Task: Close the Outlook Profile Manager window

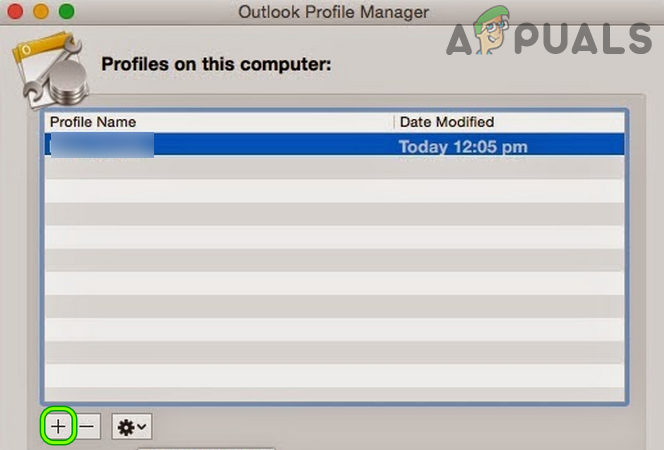Action: (15, 11)
